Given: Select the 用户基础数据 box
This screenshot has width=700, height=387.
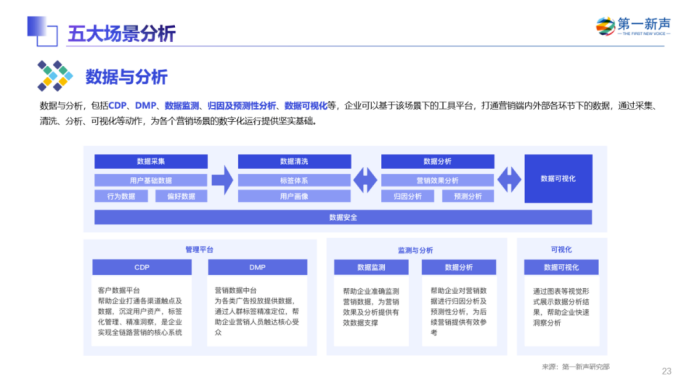Looking at the screenshot, I should tap(151, 180).
